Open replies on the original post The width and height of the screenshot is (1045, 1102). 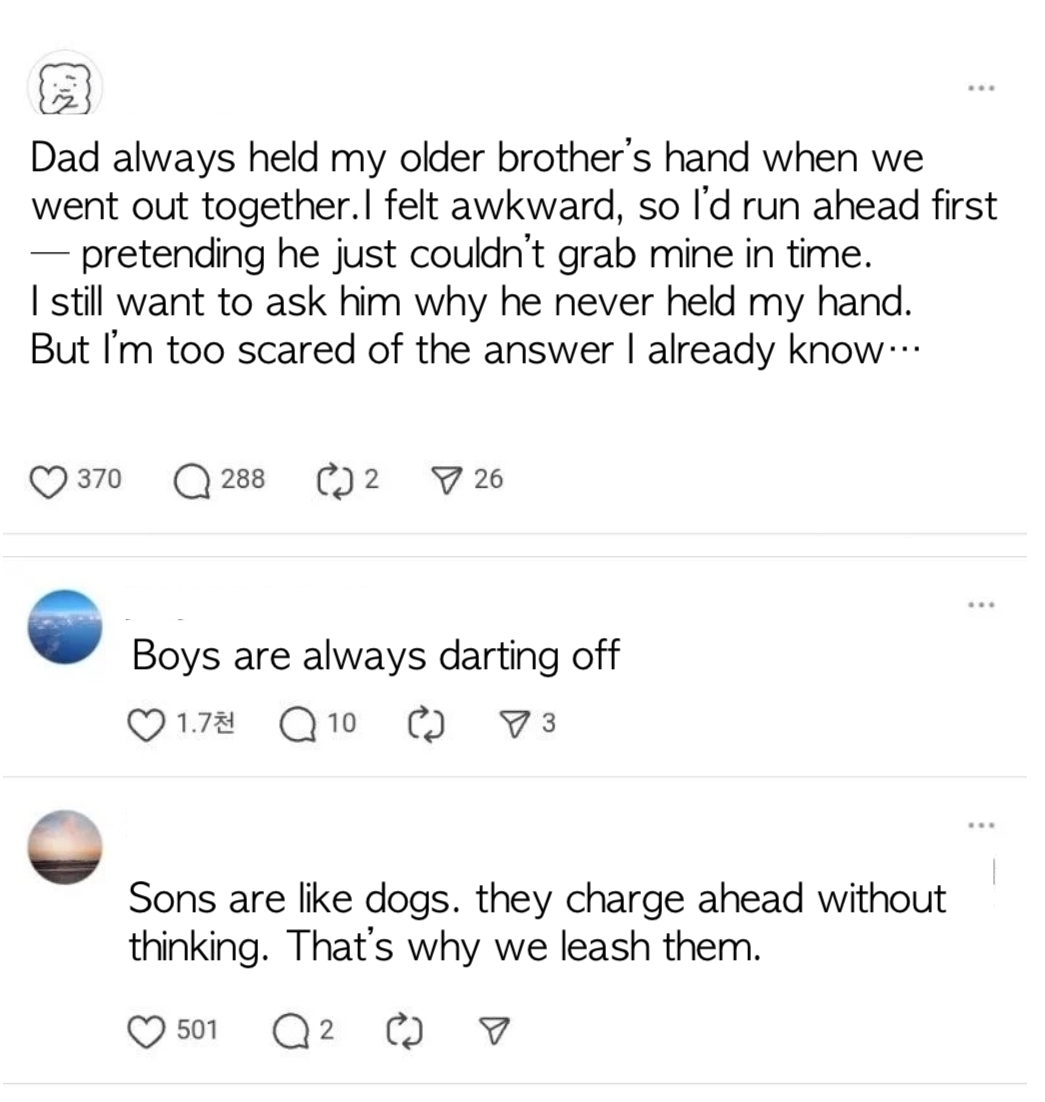pos(190,481)
